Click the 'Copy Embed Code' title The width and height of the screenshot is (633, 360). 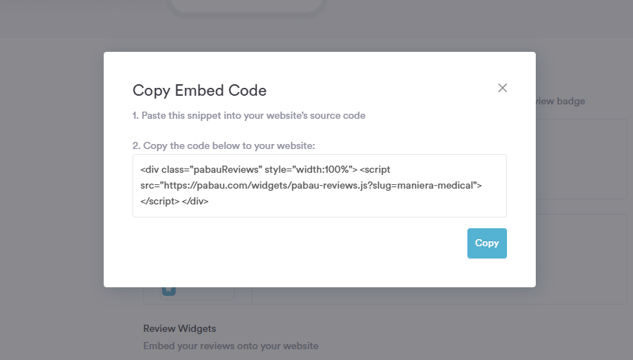[x=199, y=90]
